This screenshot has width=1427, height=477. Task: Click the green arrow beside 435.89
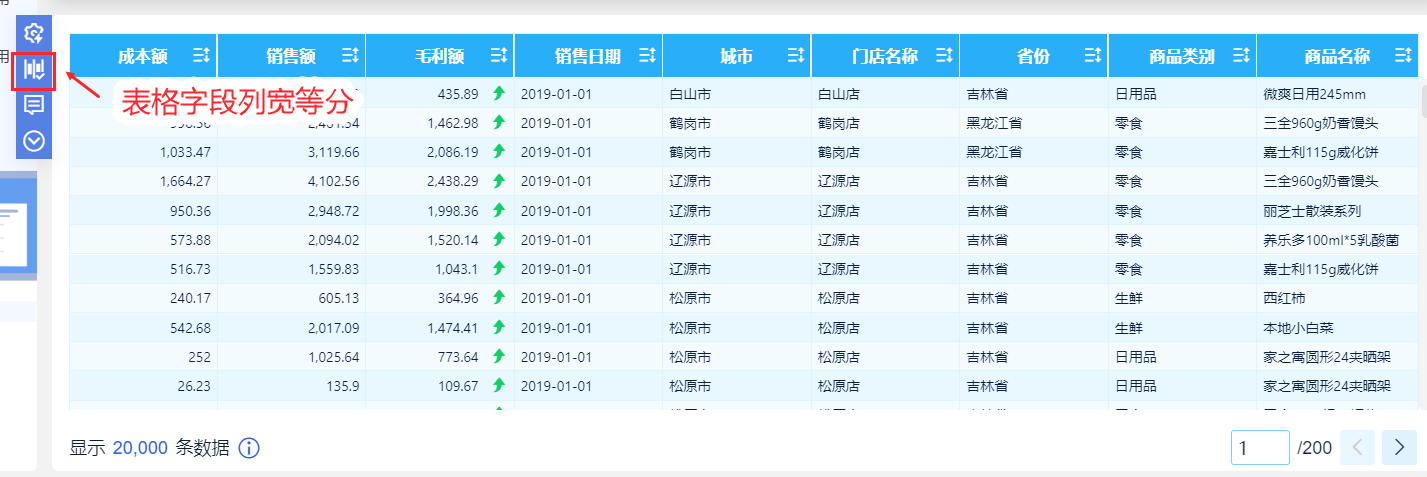tap(499, 94)
